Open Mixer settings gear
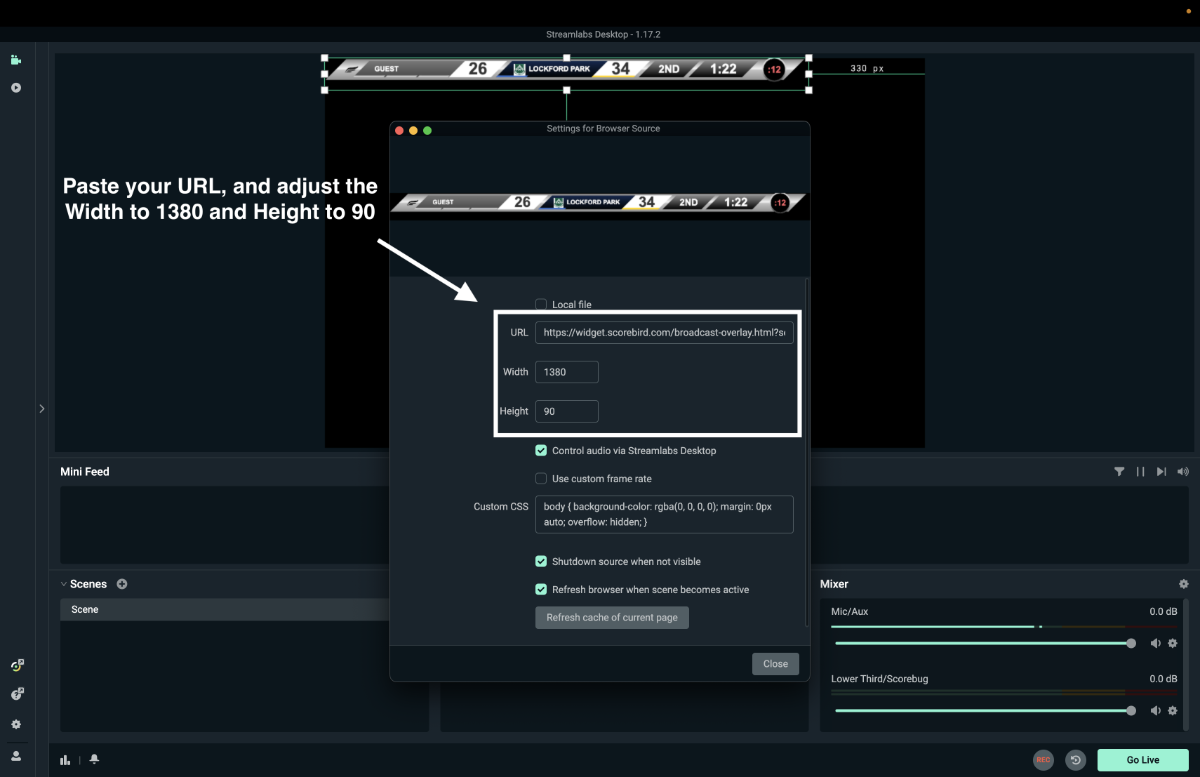The height and width of the screenshot is (777, 1200). [1184, 584]
